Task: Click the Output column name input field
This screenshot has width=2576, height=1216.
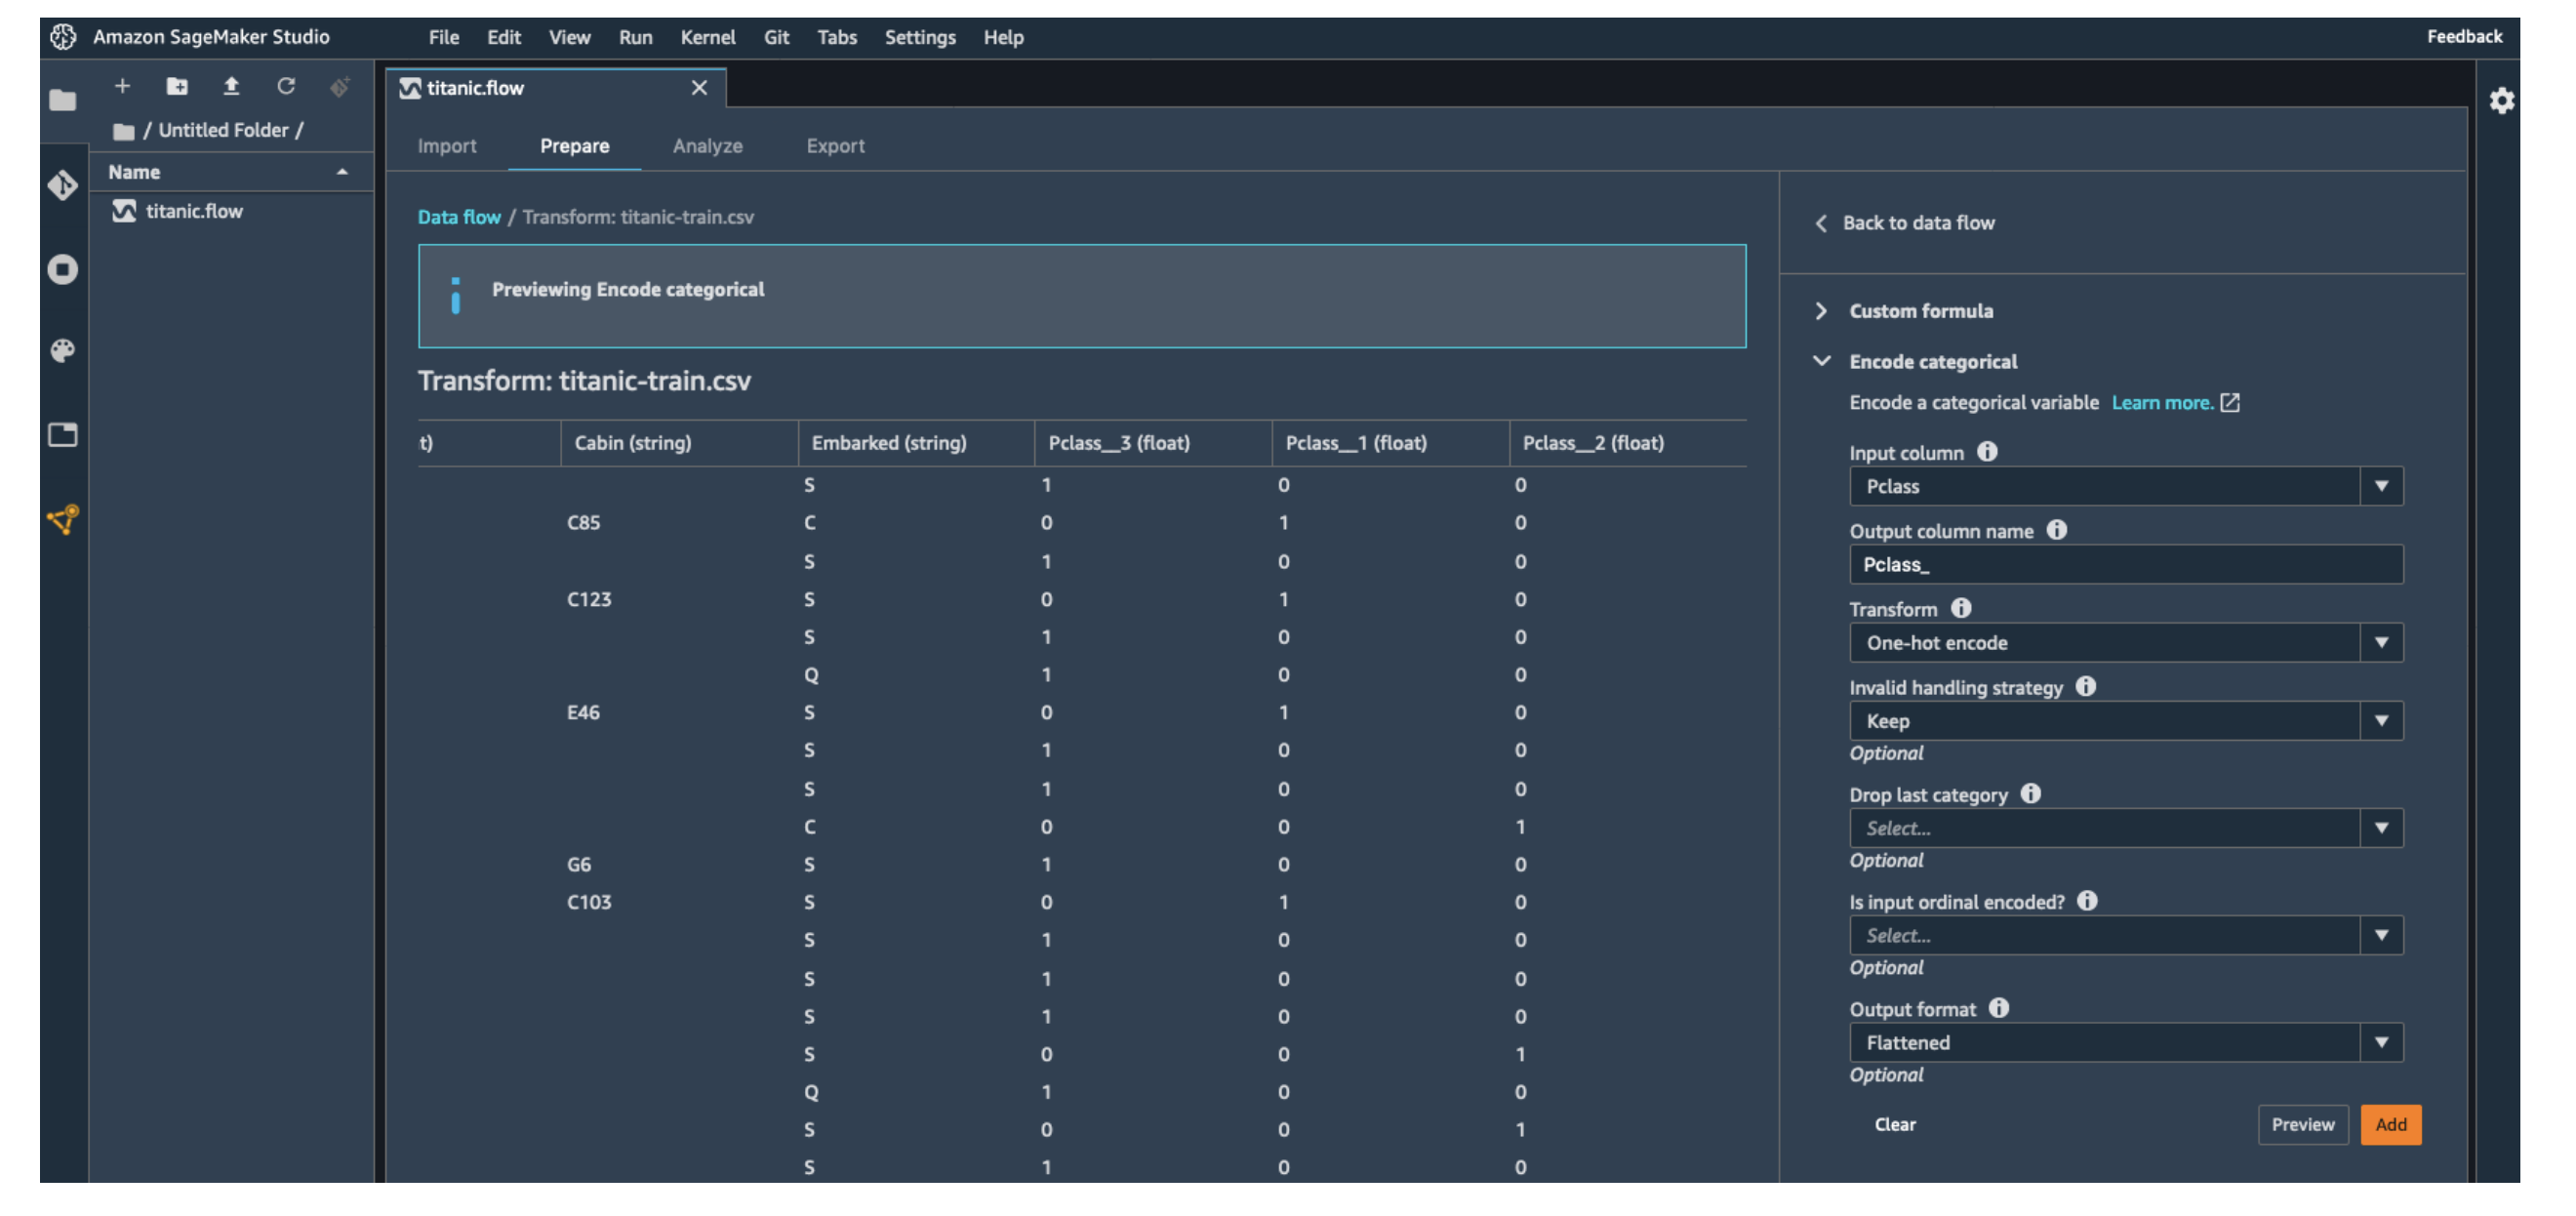Action: click(2125, 565)
